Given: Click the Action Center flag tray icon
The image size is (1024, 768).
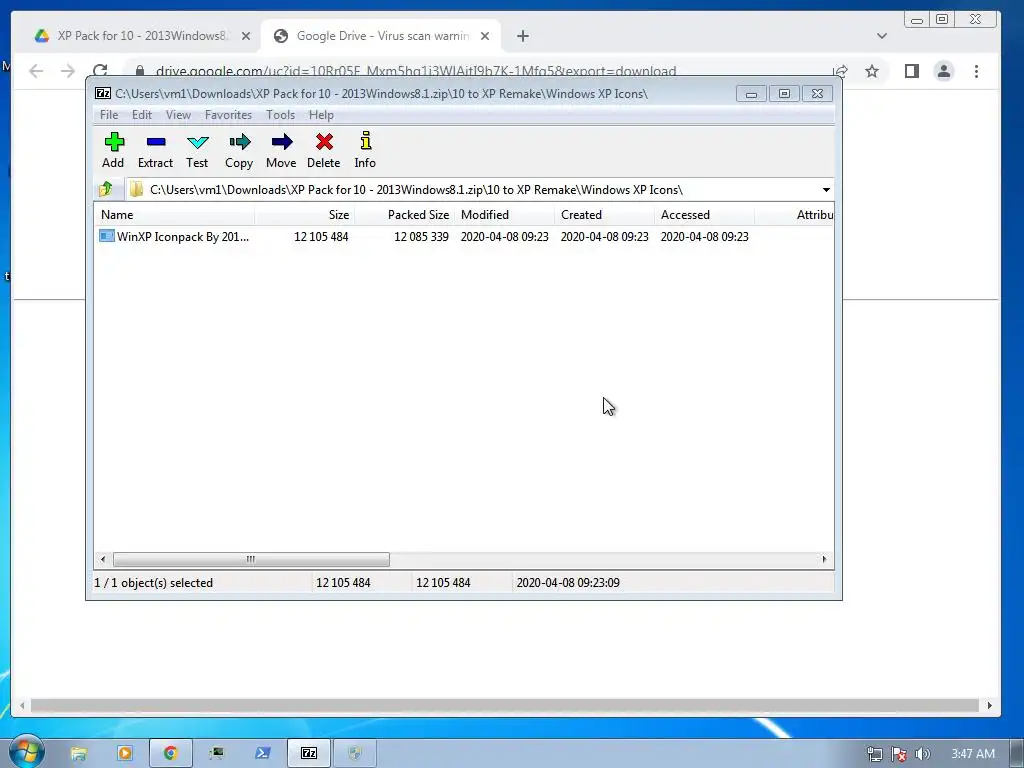Looking at the screenshot, I should click(x=899, y=754).
